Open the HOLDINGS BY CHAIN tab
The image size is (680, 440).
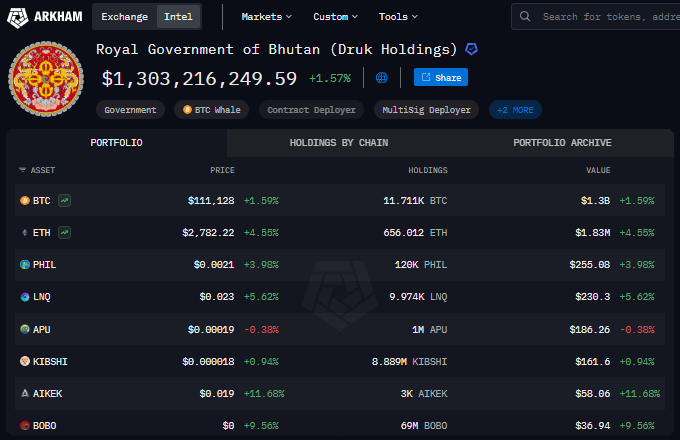pyautogui.click(x=339, y=143)
